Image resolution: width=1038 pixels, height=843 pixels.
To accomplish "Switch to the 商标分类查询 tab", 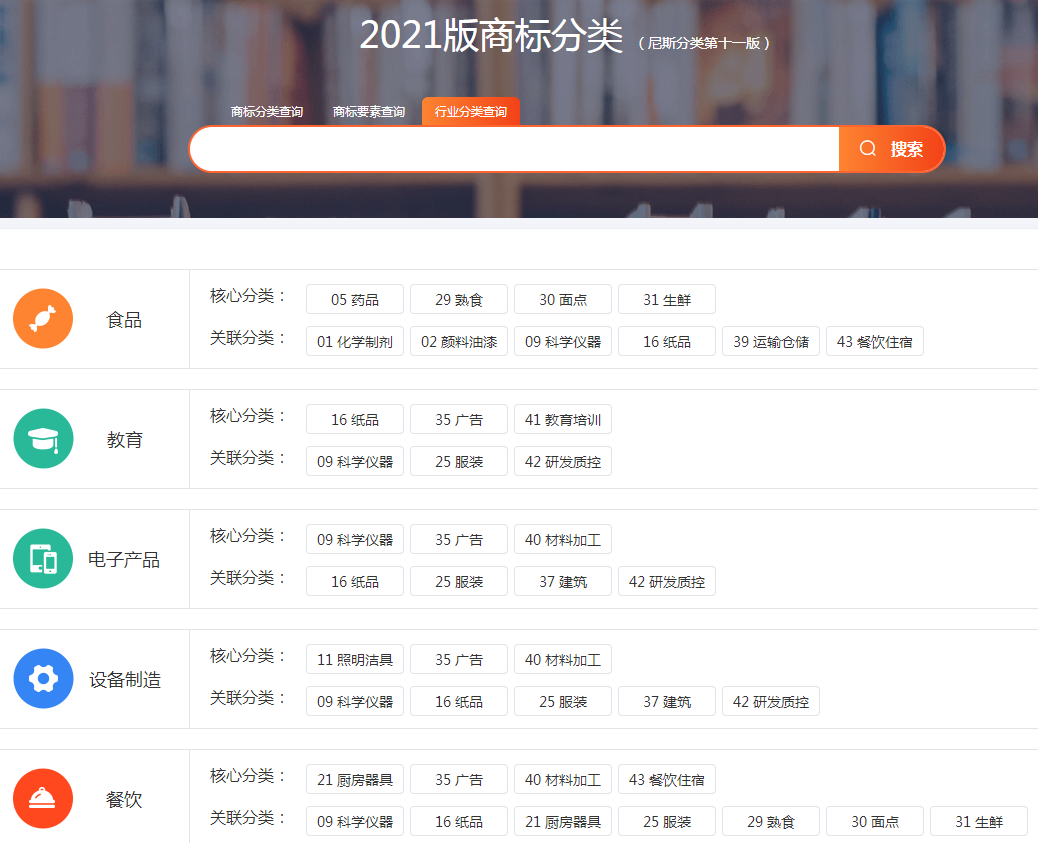I will tap(267, 112).
